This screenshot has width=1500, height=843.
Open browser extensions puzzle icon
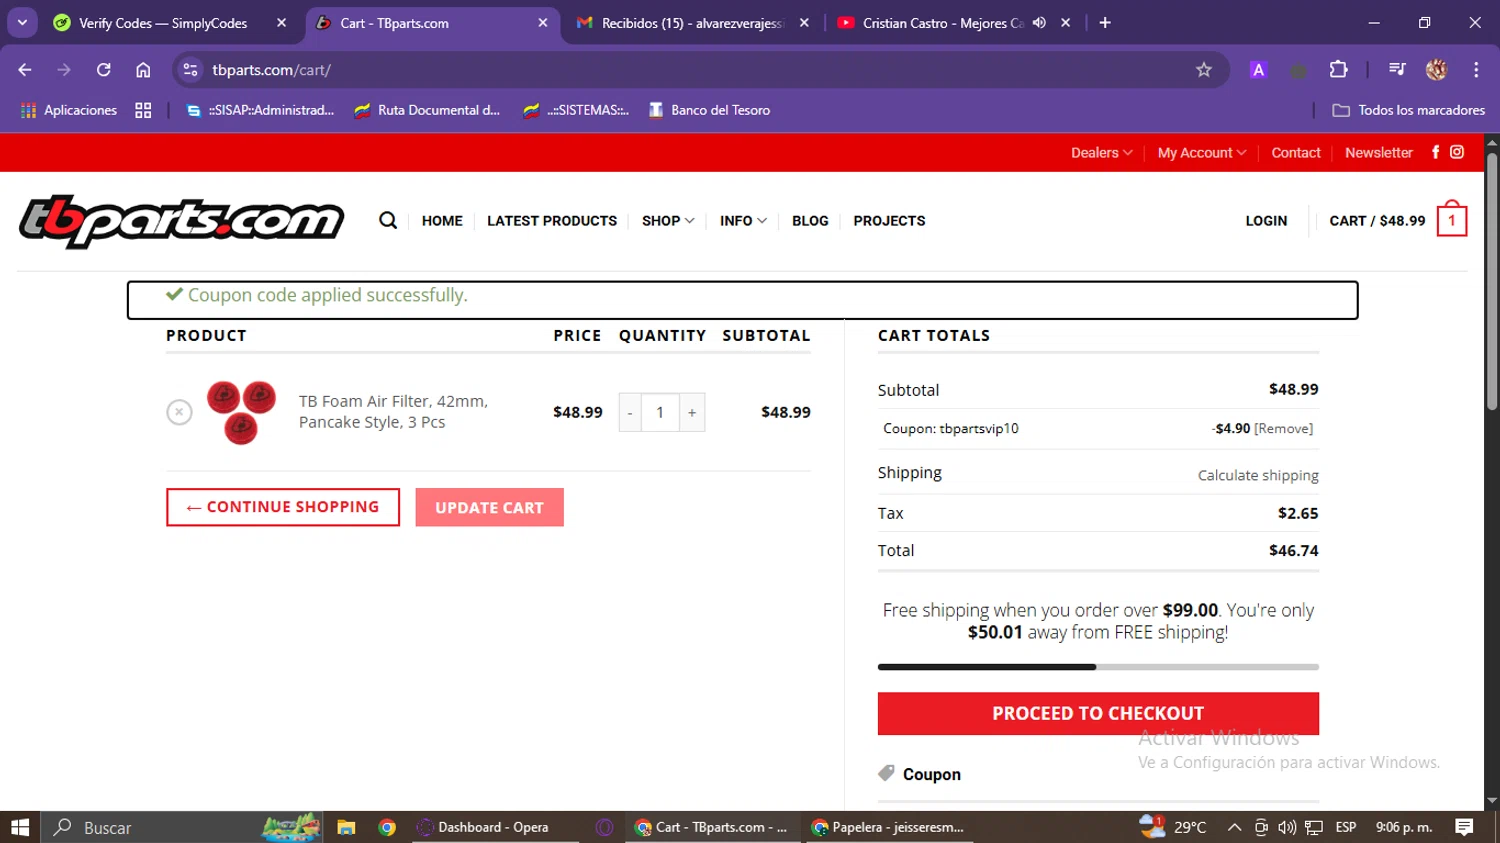tap(1338, 70)
